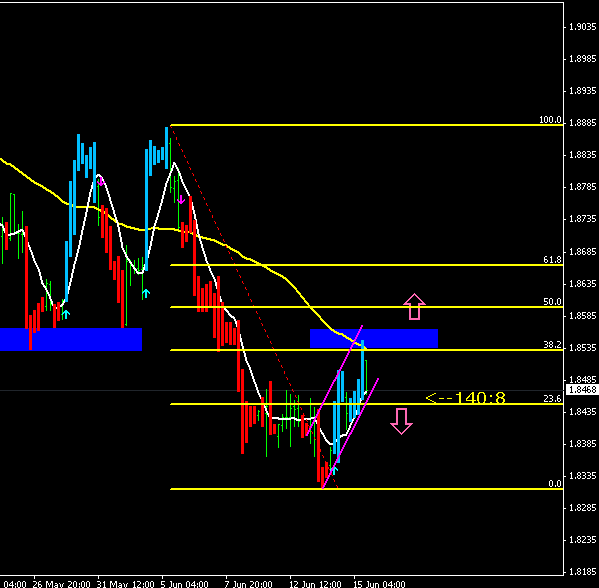Select the lower magenta channel line
The image size is (599, 588).
[x=350, y=433]
